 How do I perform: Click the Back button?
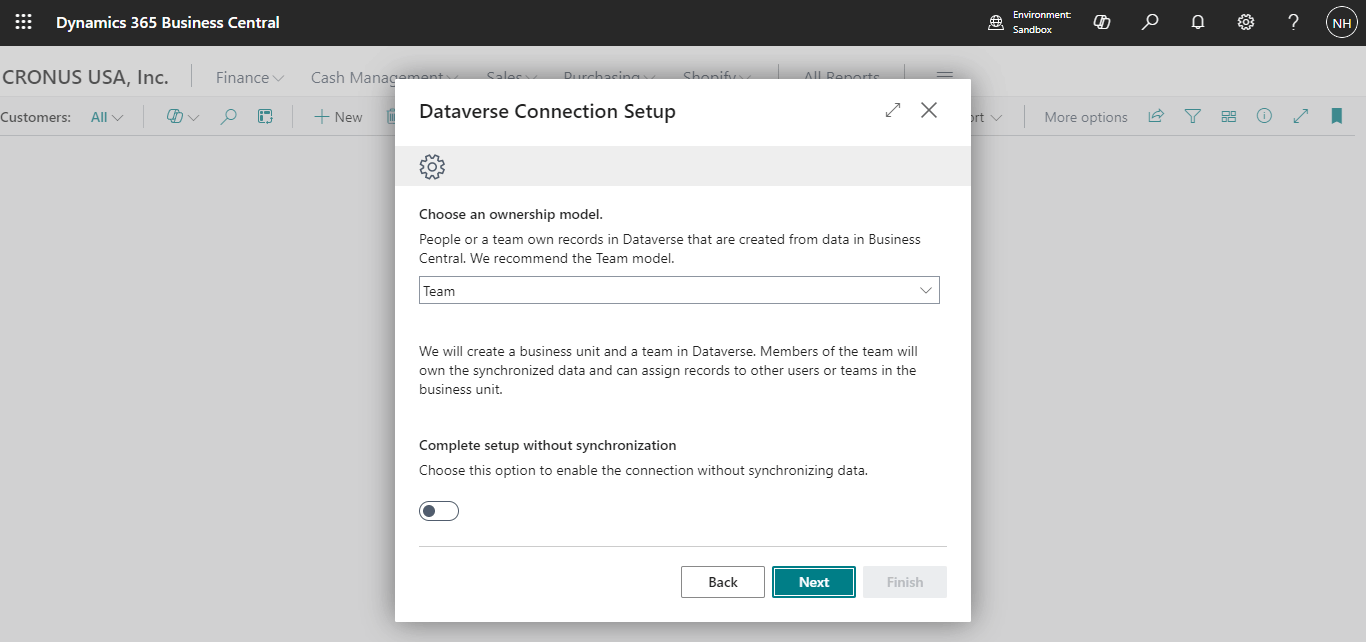[x=723, y=582]
